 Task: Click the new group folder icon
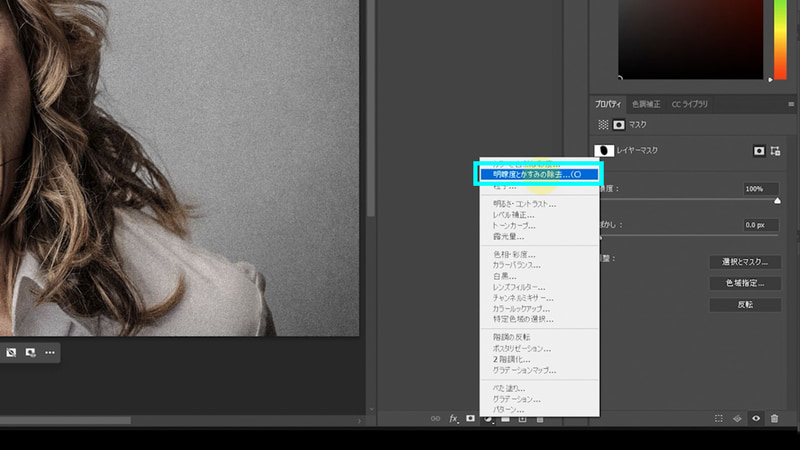(505, 419)
